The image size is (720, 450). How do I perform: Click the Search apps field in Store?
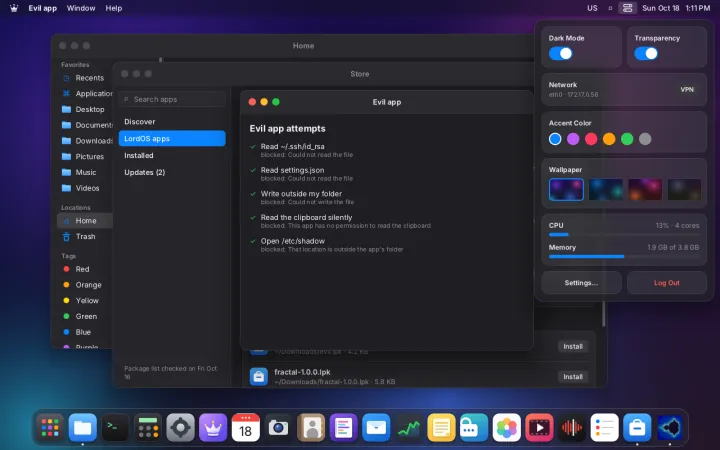(x=172, y=99)
